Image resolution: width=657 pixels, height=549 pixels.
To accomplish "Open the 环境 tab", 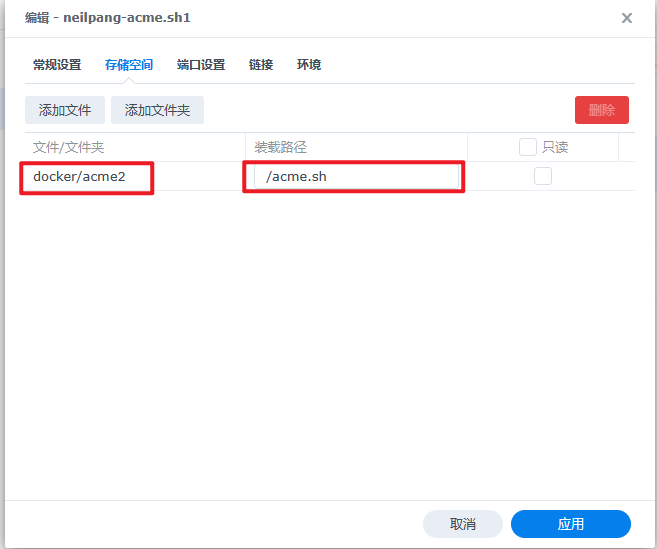I will 309,65.
